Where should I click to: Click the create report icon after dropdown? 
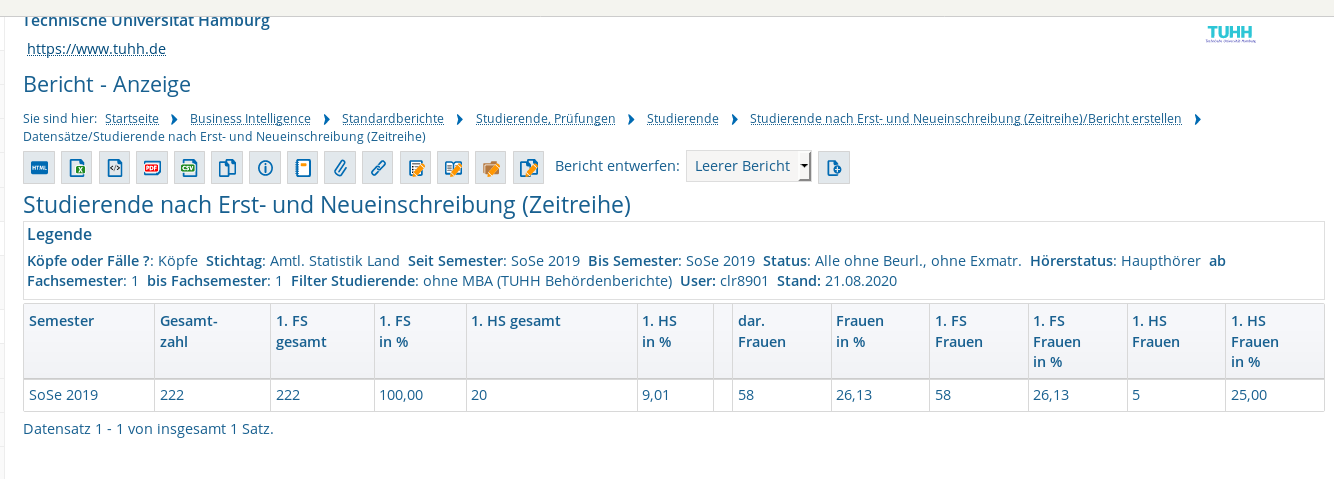[x=834, y=168]
